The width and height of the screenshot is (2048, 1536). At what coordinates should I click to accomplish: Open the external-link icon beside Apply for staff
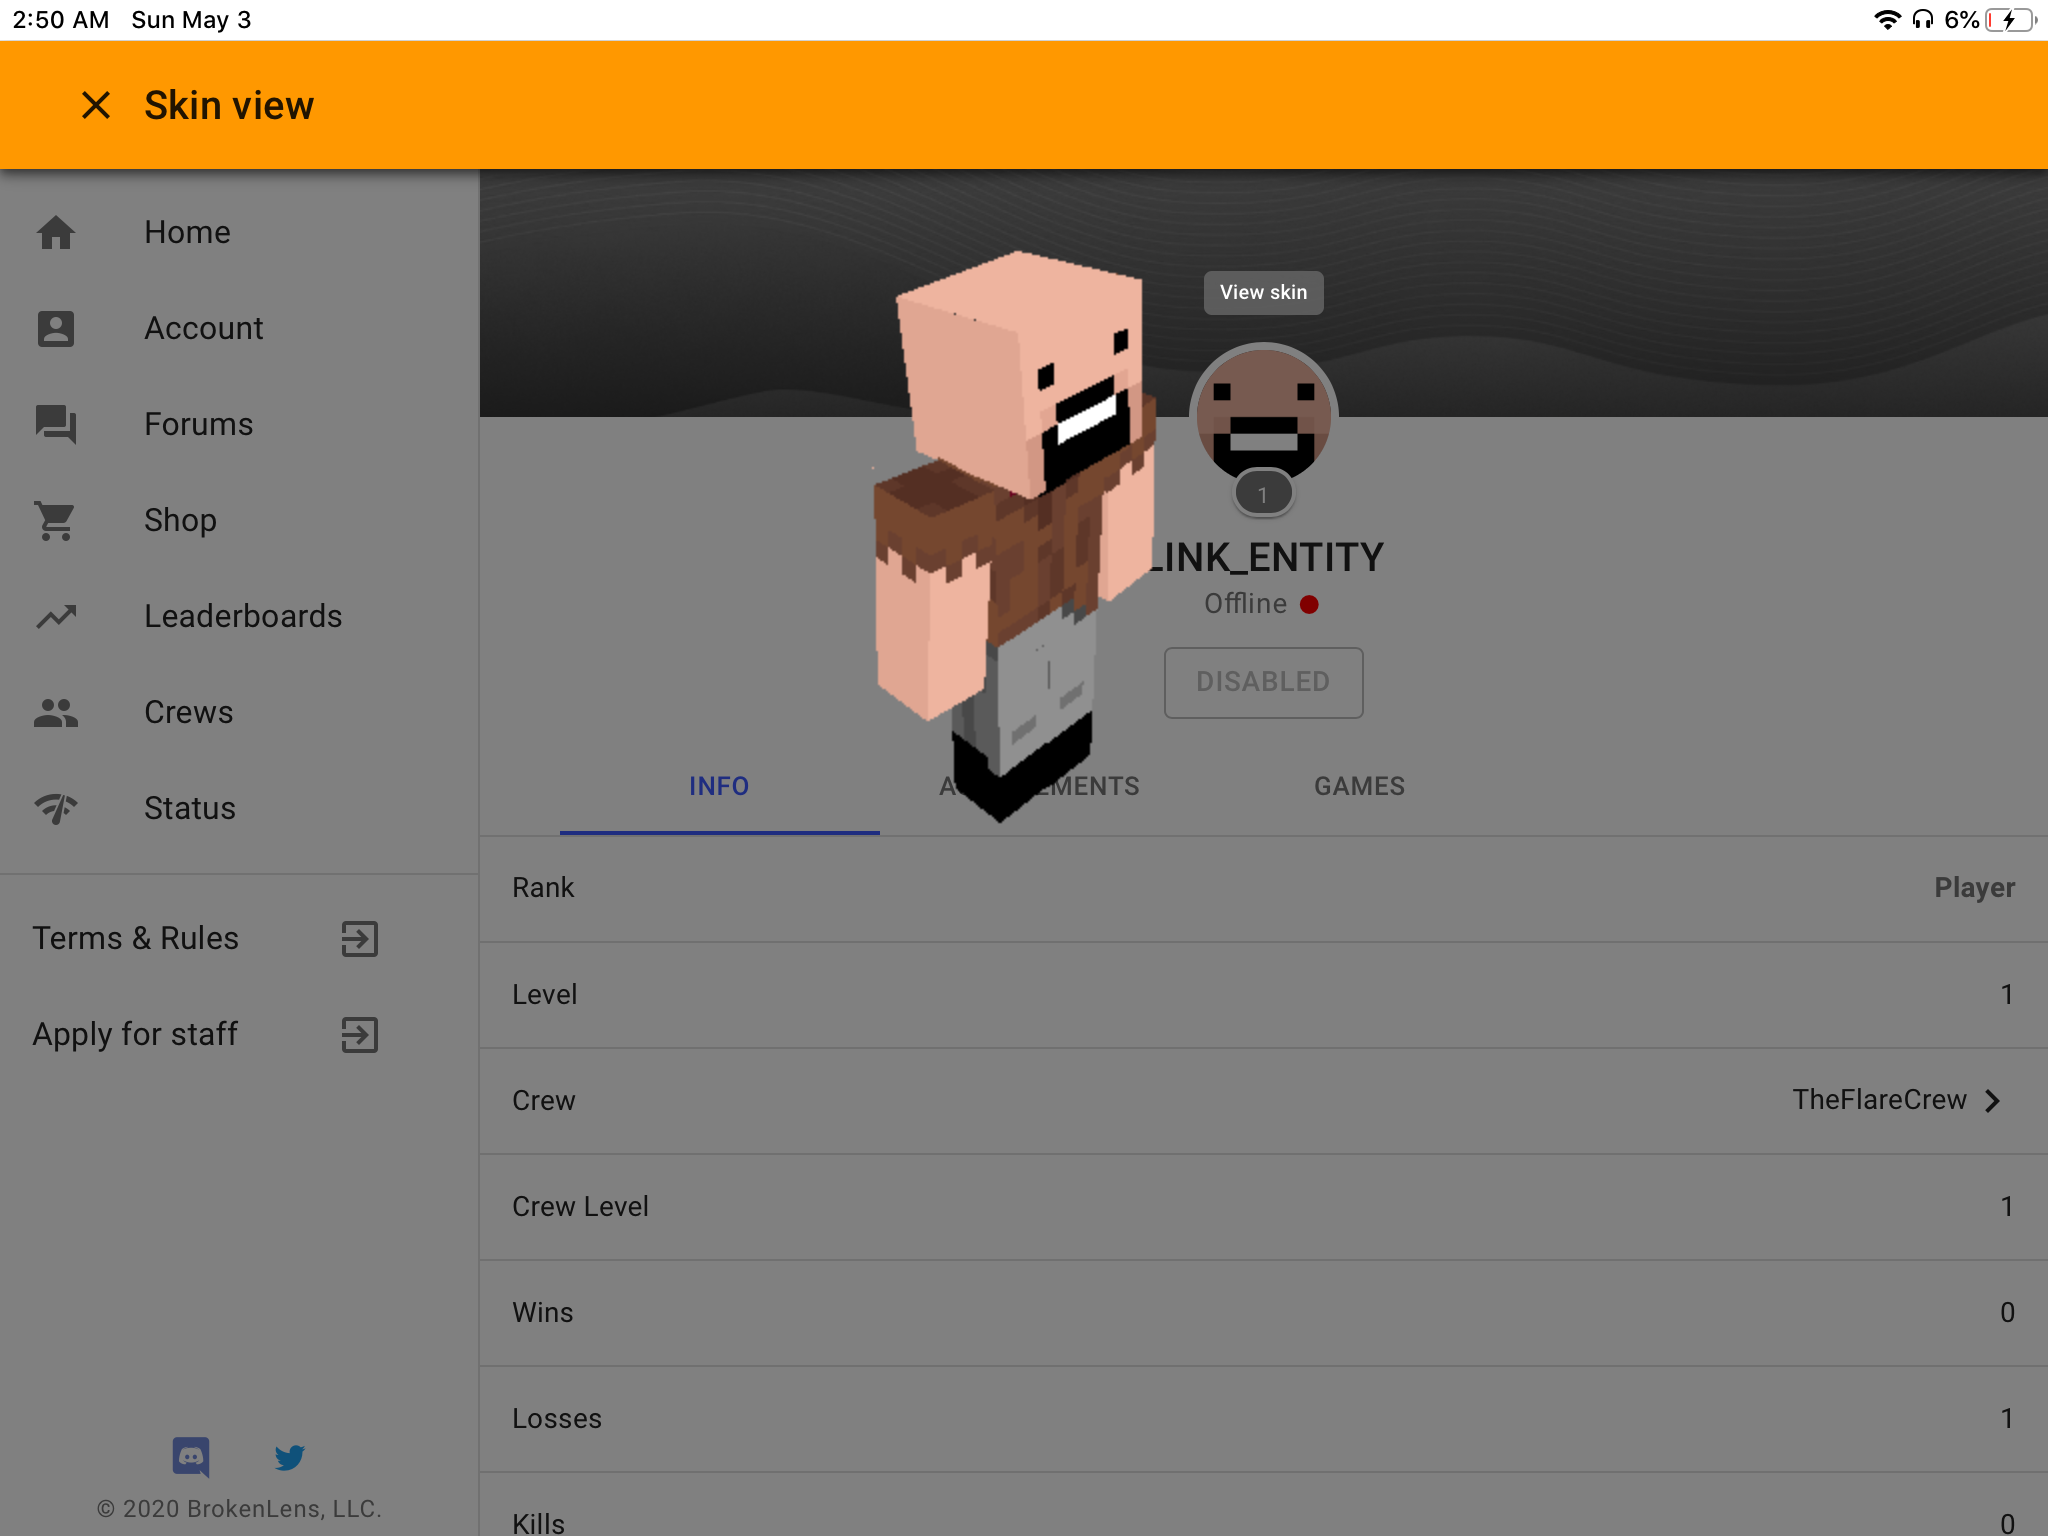click(x=360, y=1034)
